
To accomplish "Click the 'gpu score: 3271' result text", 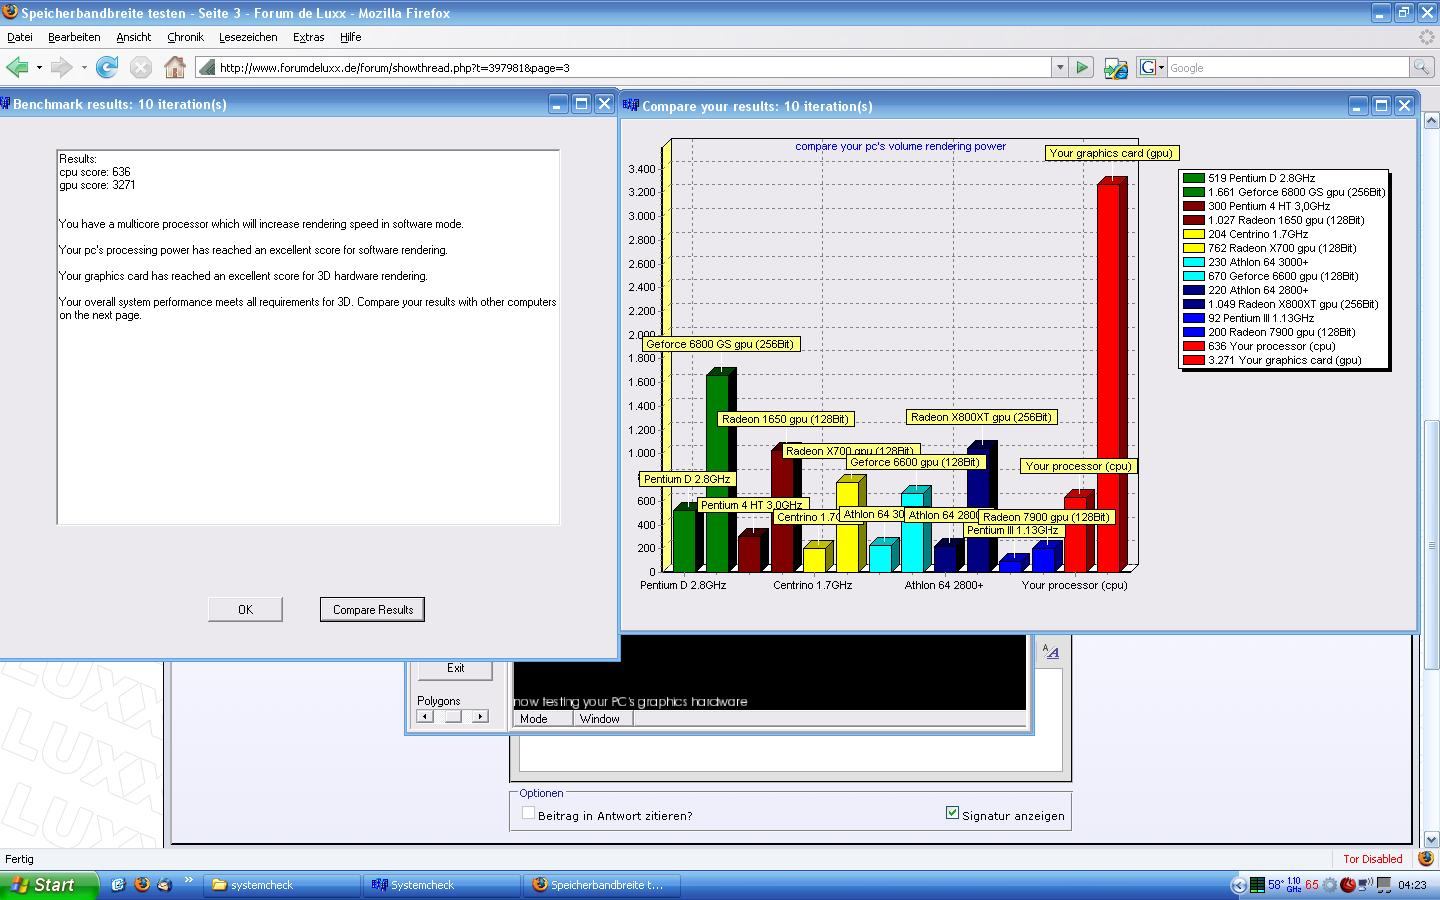I will [97, 185].
